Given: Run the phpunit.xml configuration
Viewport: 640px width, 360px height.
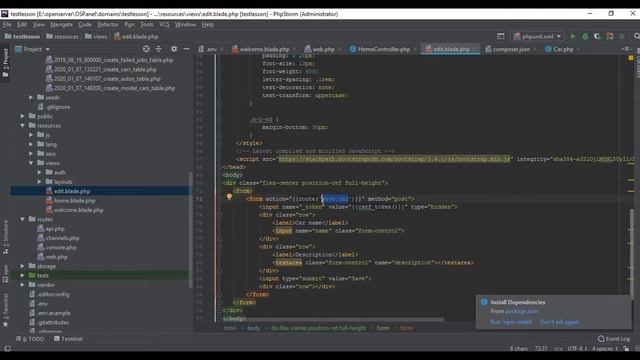Looking at the screenshot, I should pyautogui.click(x=573, y=36).
